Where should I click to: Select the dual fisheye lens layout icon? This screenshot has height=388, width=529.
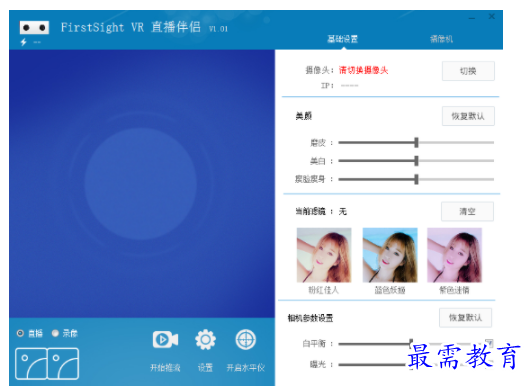click(47, 364)
